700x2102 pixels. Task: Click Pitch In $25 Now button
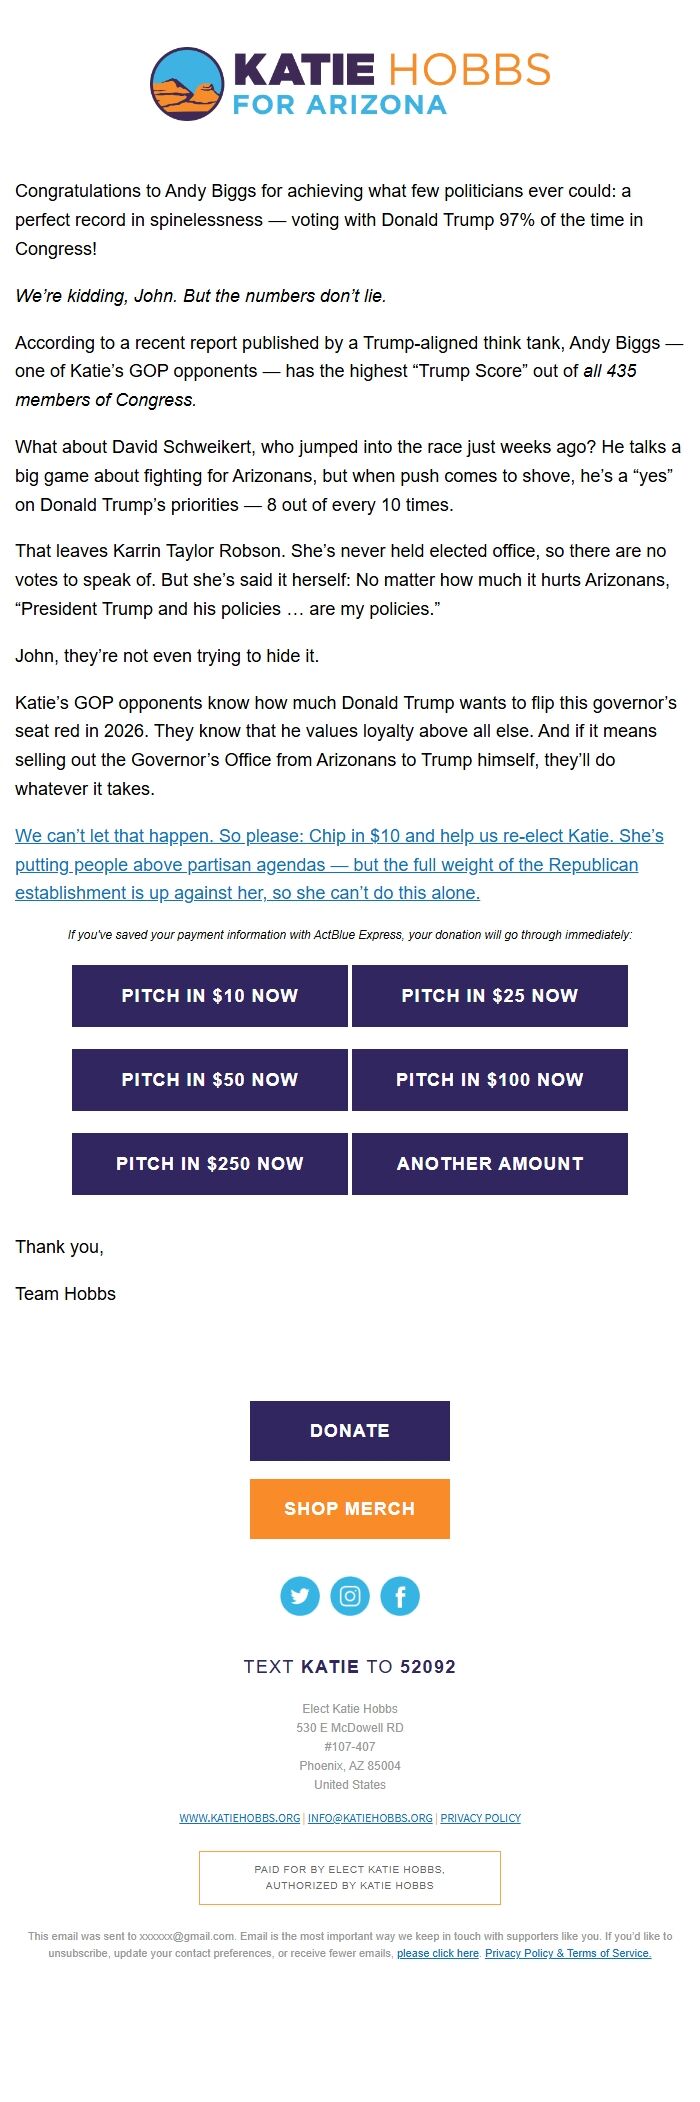click(490, 996)
